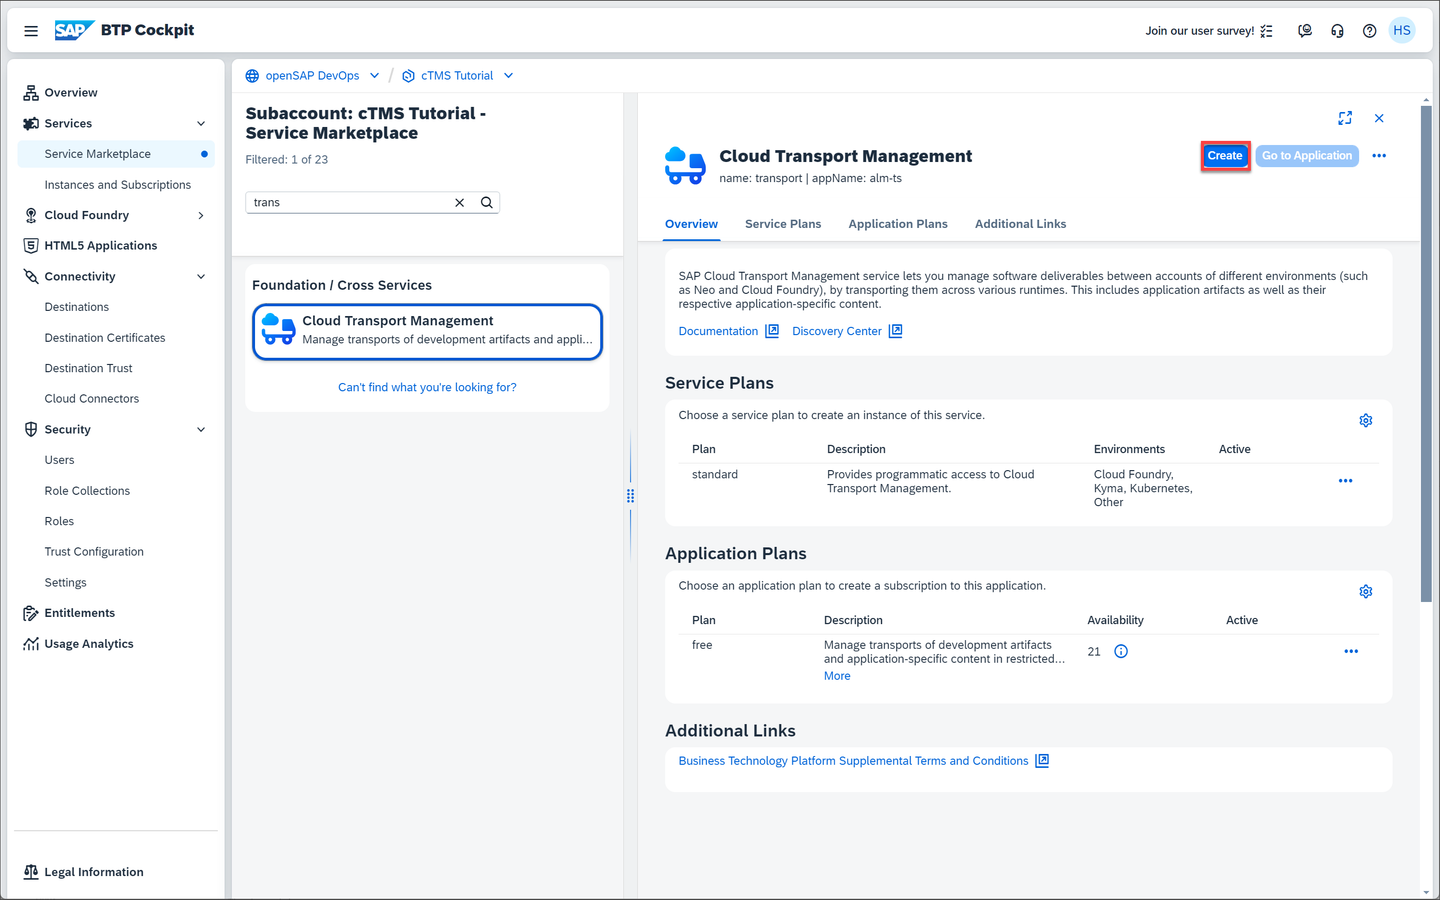Viewport: 1440px width, 900px height.
Task: Show availability info for free plan
Action: (1121, 652)
